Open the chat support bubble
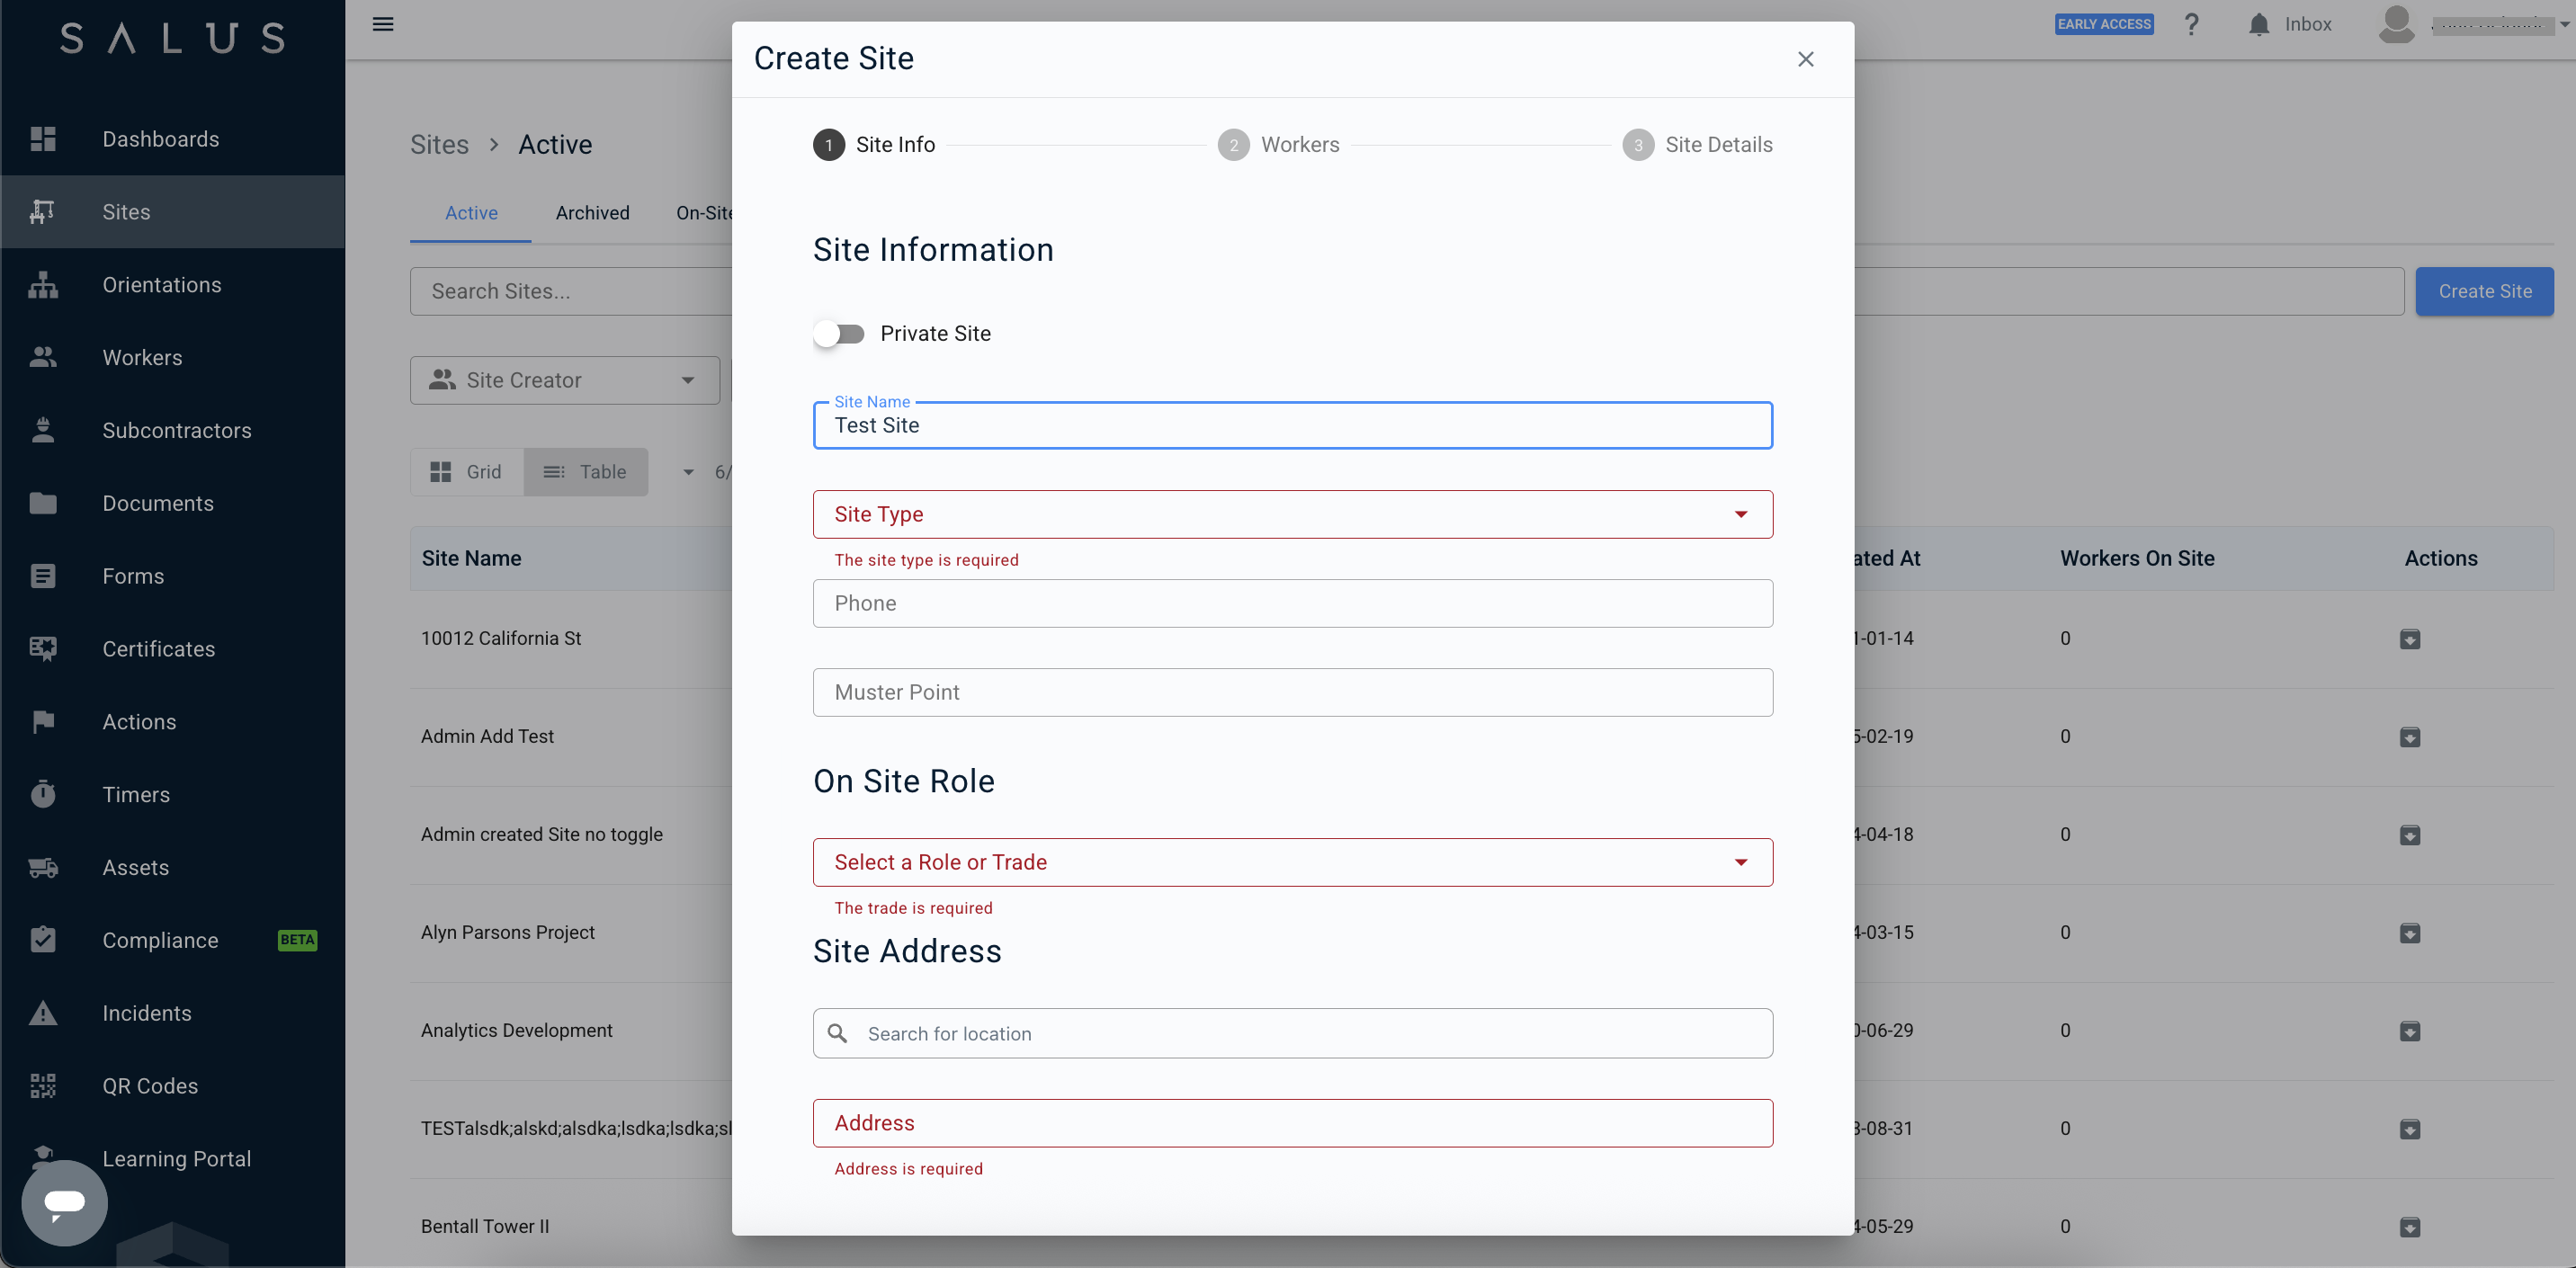 coord(65,1202)
